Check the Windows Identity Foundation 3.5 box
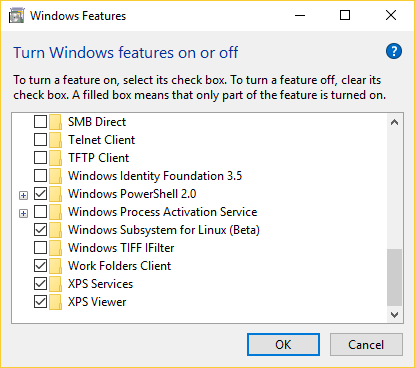415x368 pixels. pos(40,176)
